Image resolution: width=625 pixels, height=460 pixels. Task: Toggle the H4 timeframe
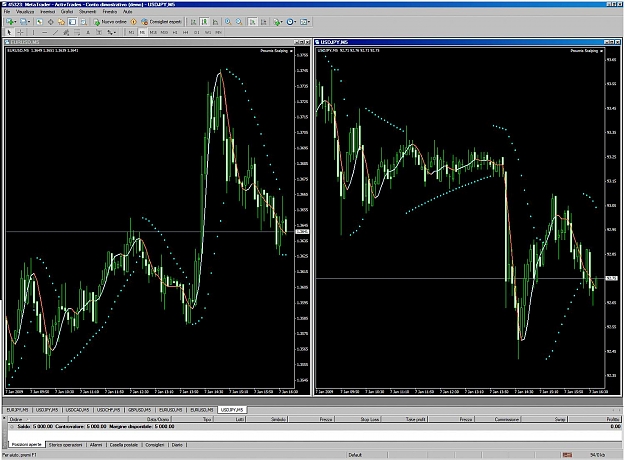click(185, 32)
